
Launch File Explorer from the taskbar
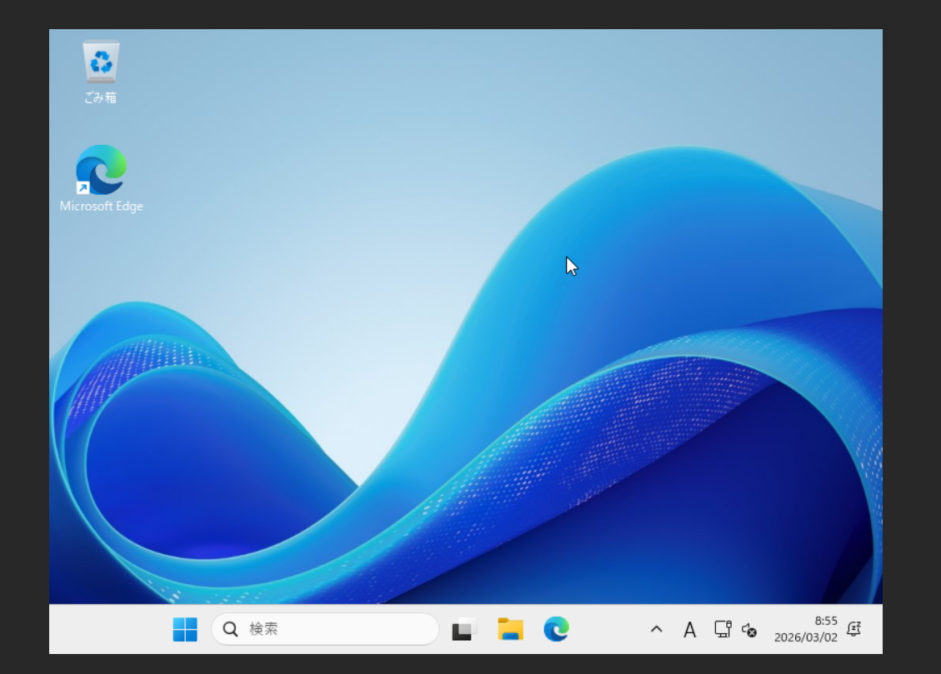(x=510, y=629)
